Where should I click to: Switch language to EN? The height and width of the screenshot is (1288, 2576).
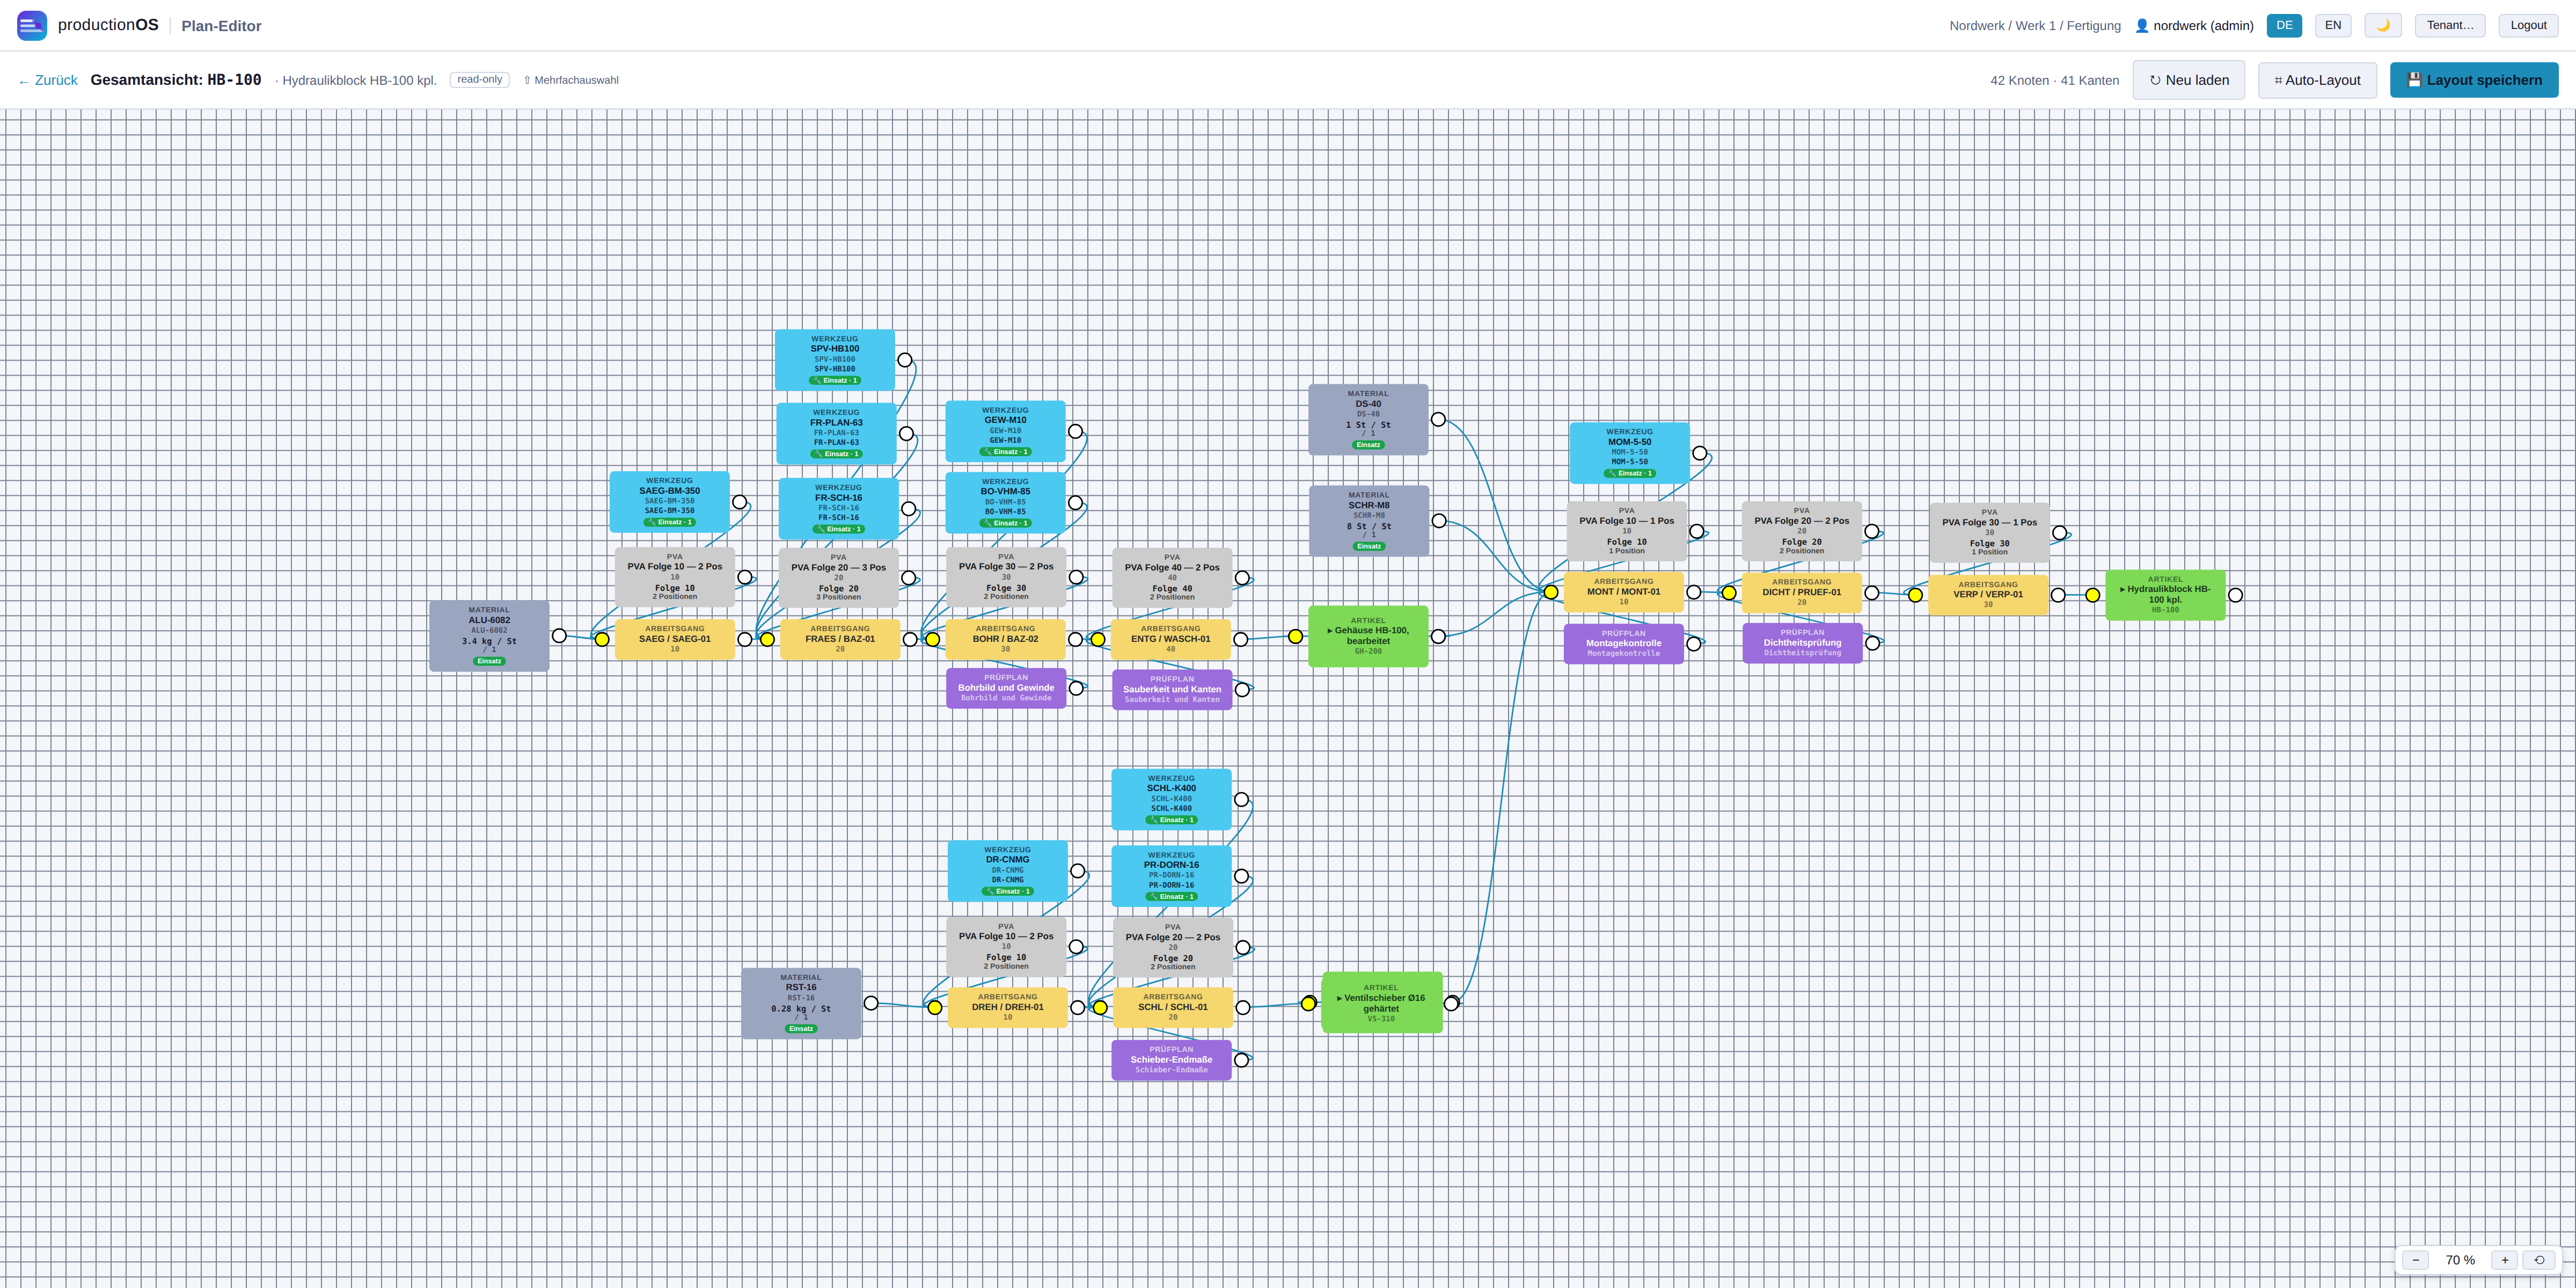tap(2332, 25)
